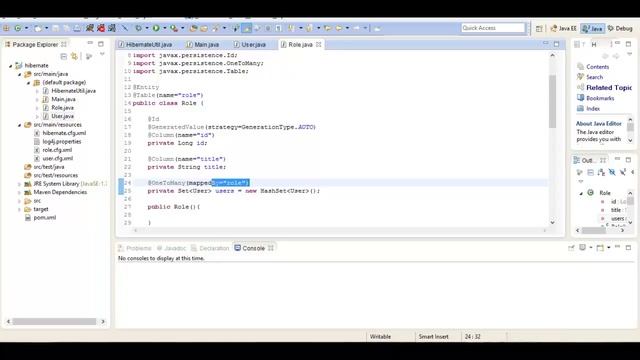Screen dimensions: 640x360
Task: Click the Search icon in Help panel
Action: (580, 77)
